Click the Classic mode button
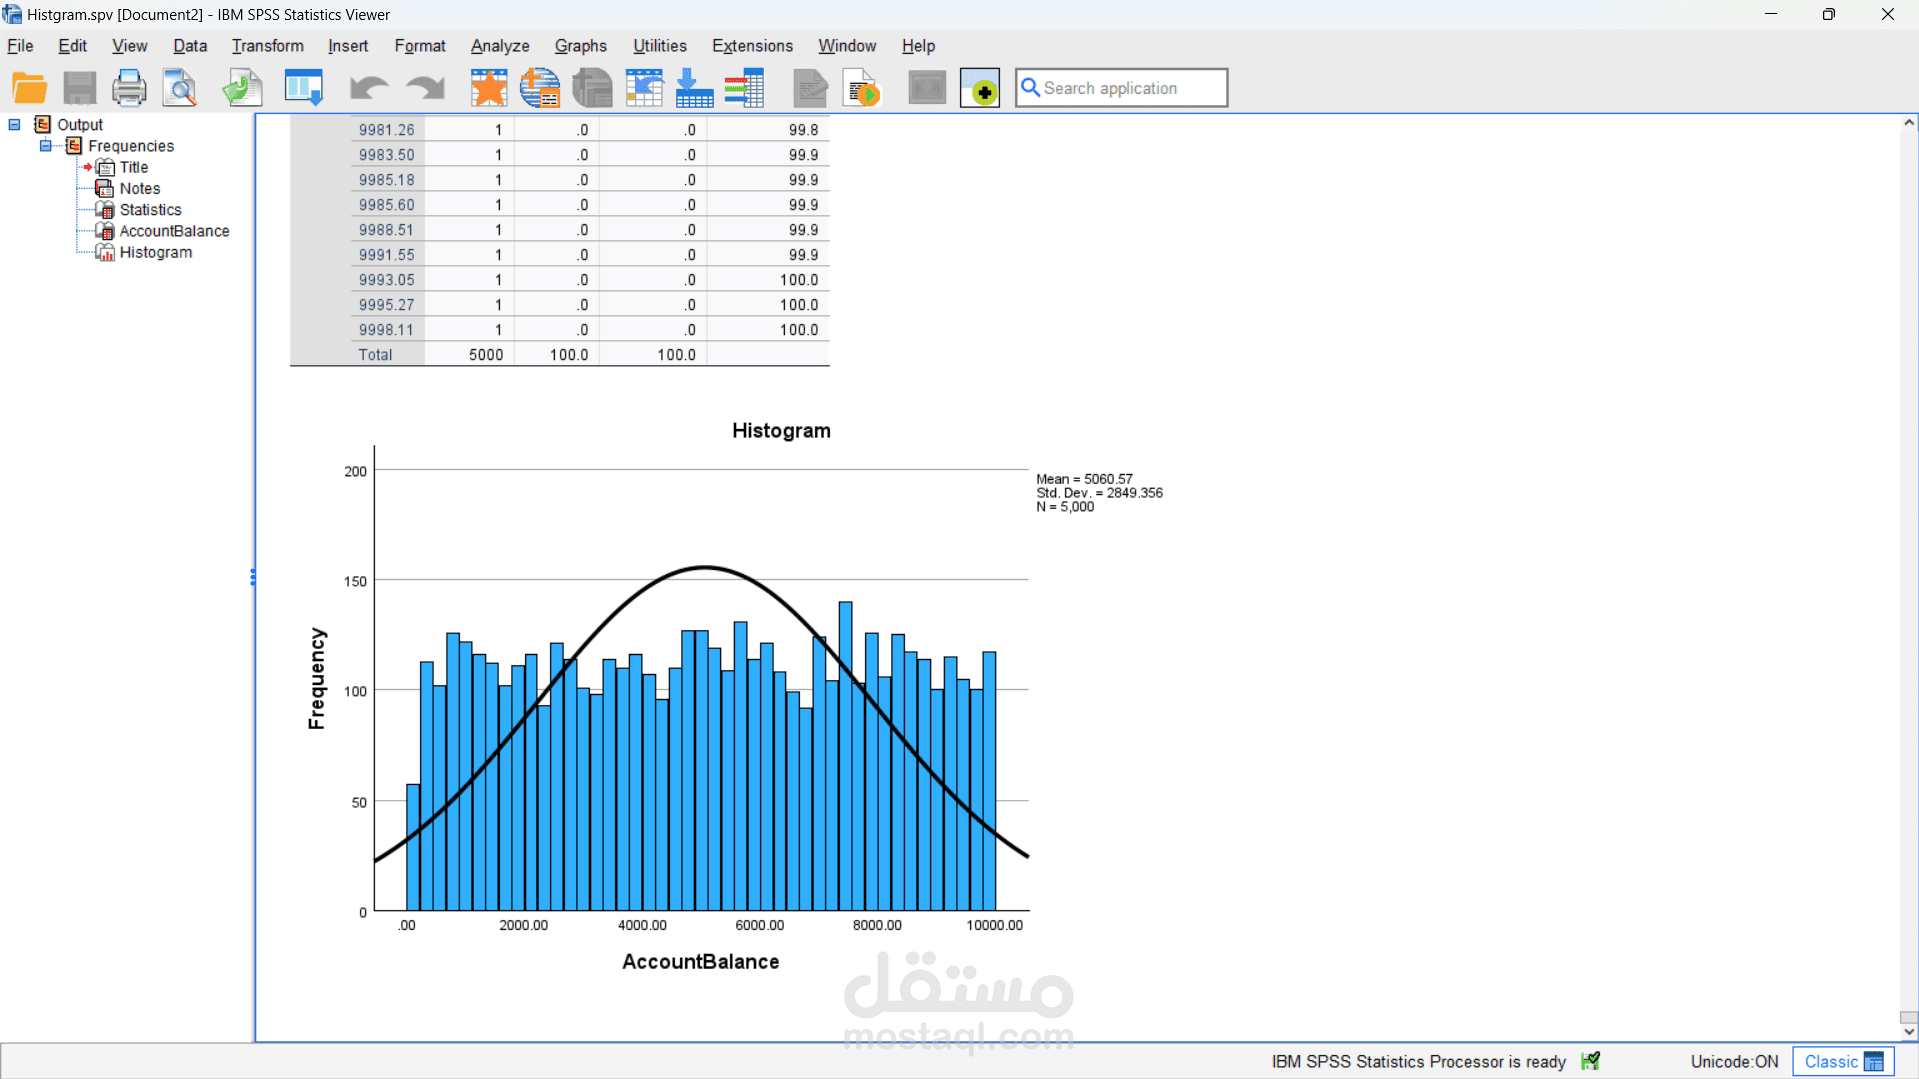 click(1843, 1062)
